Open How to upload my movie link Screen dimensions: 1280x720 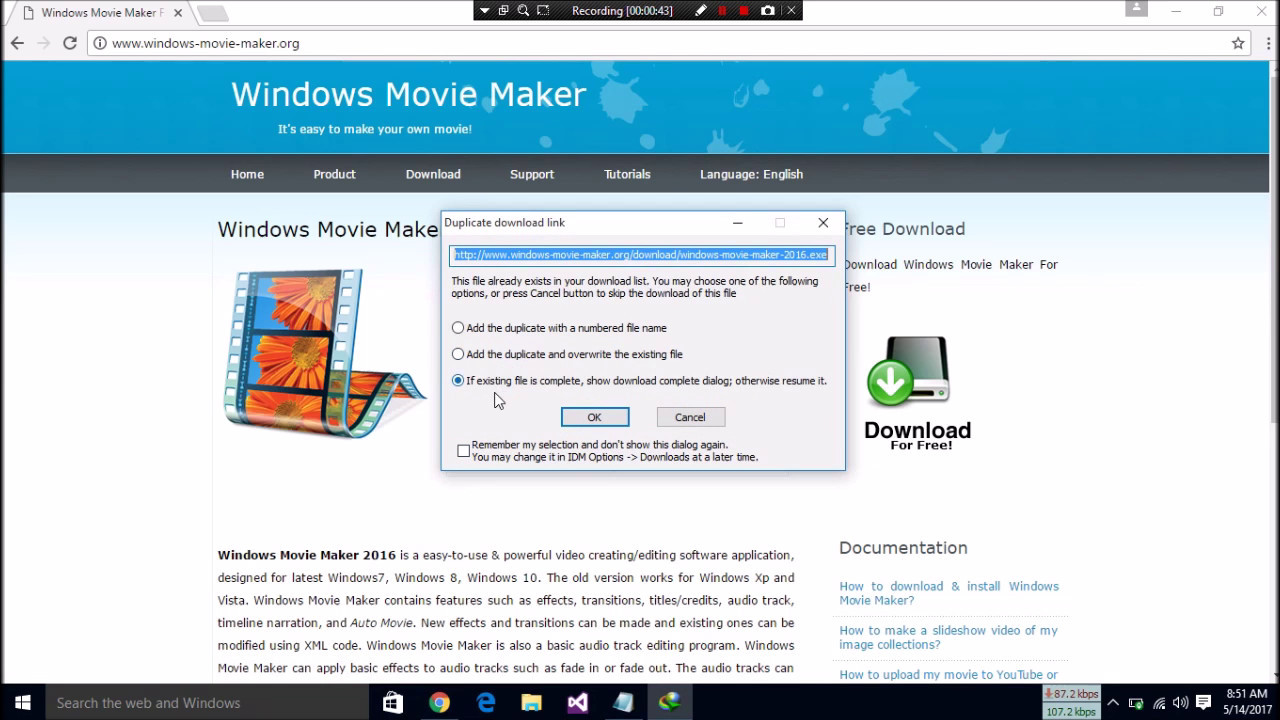pos(948,675)
